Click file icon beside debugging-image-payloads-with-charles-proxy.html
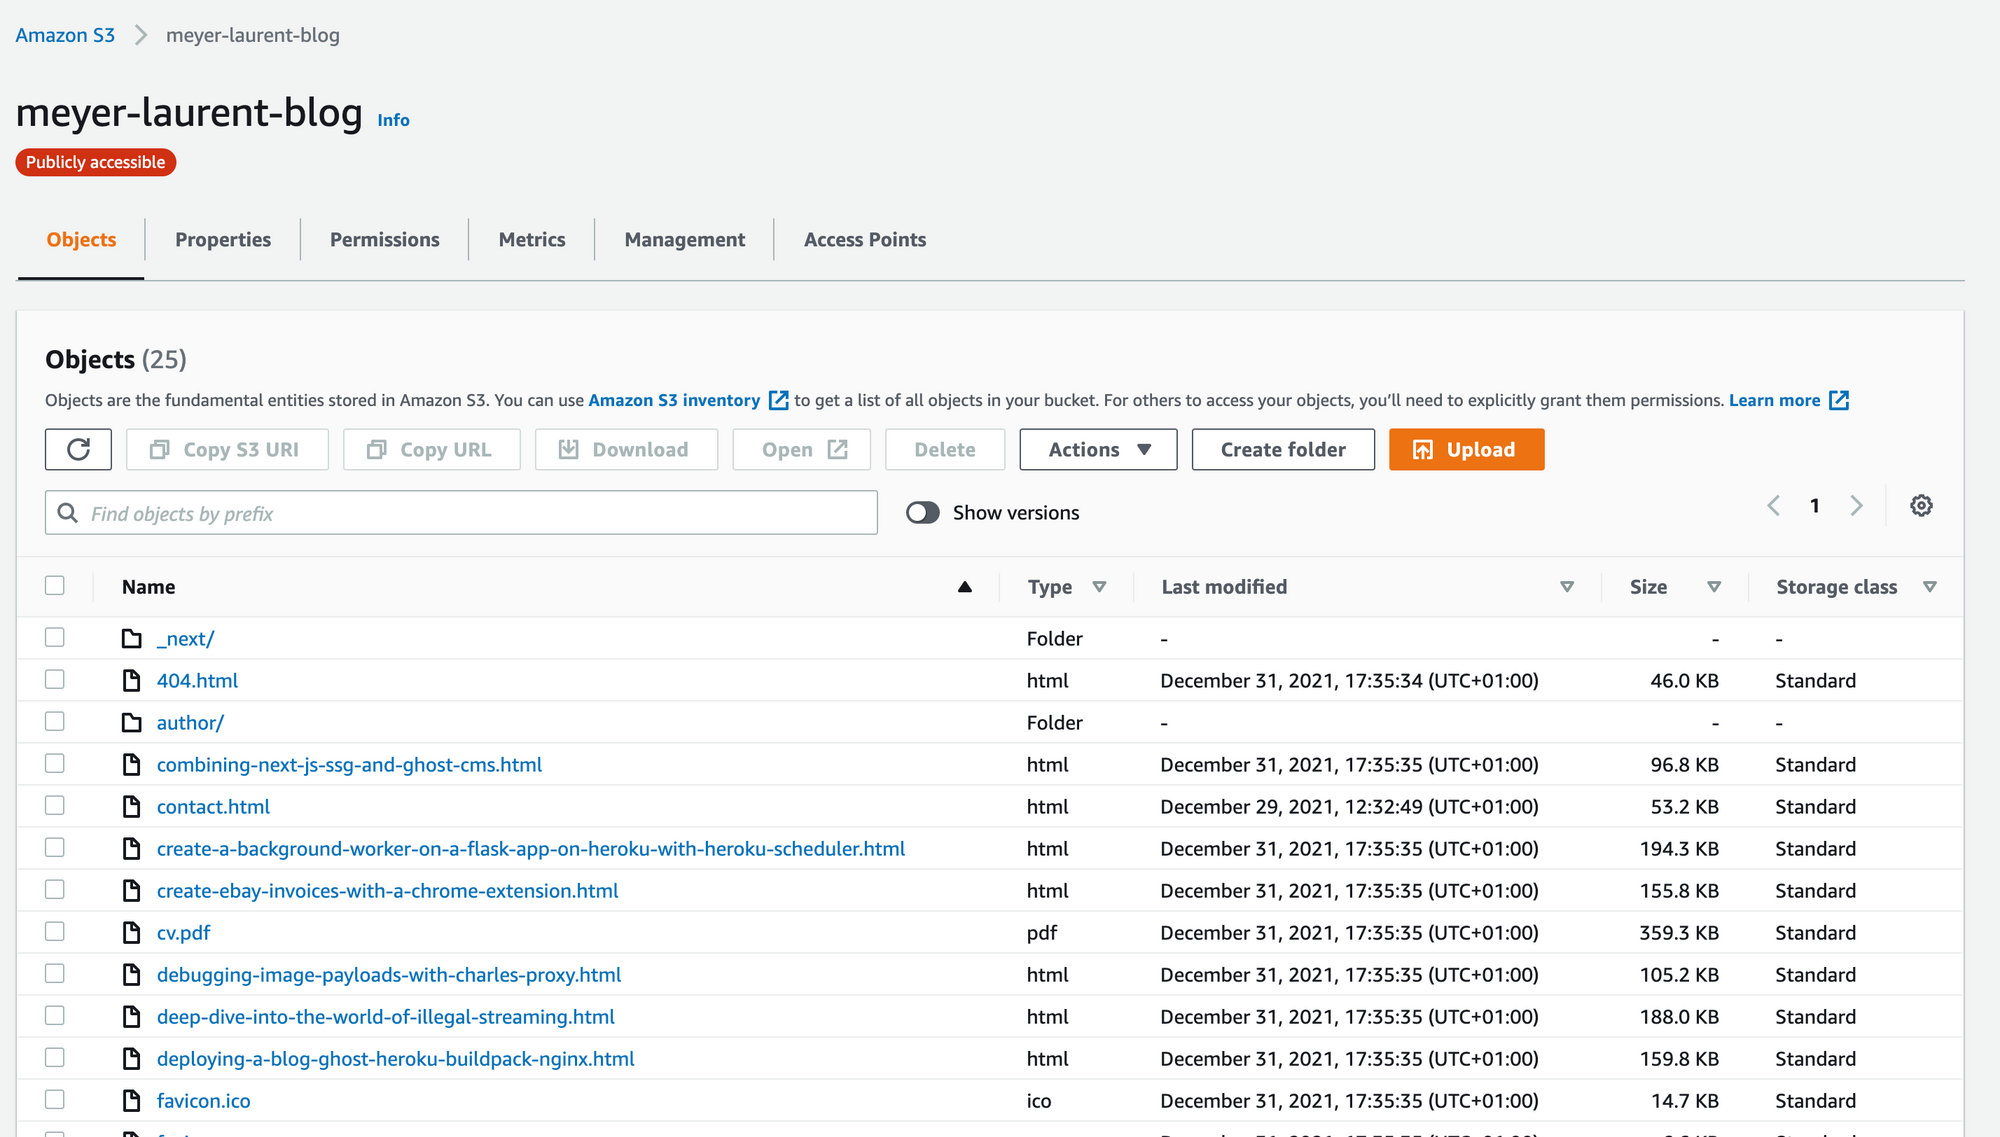This screenshot has width=2000, height=1137. coord(132,975)
